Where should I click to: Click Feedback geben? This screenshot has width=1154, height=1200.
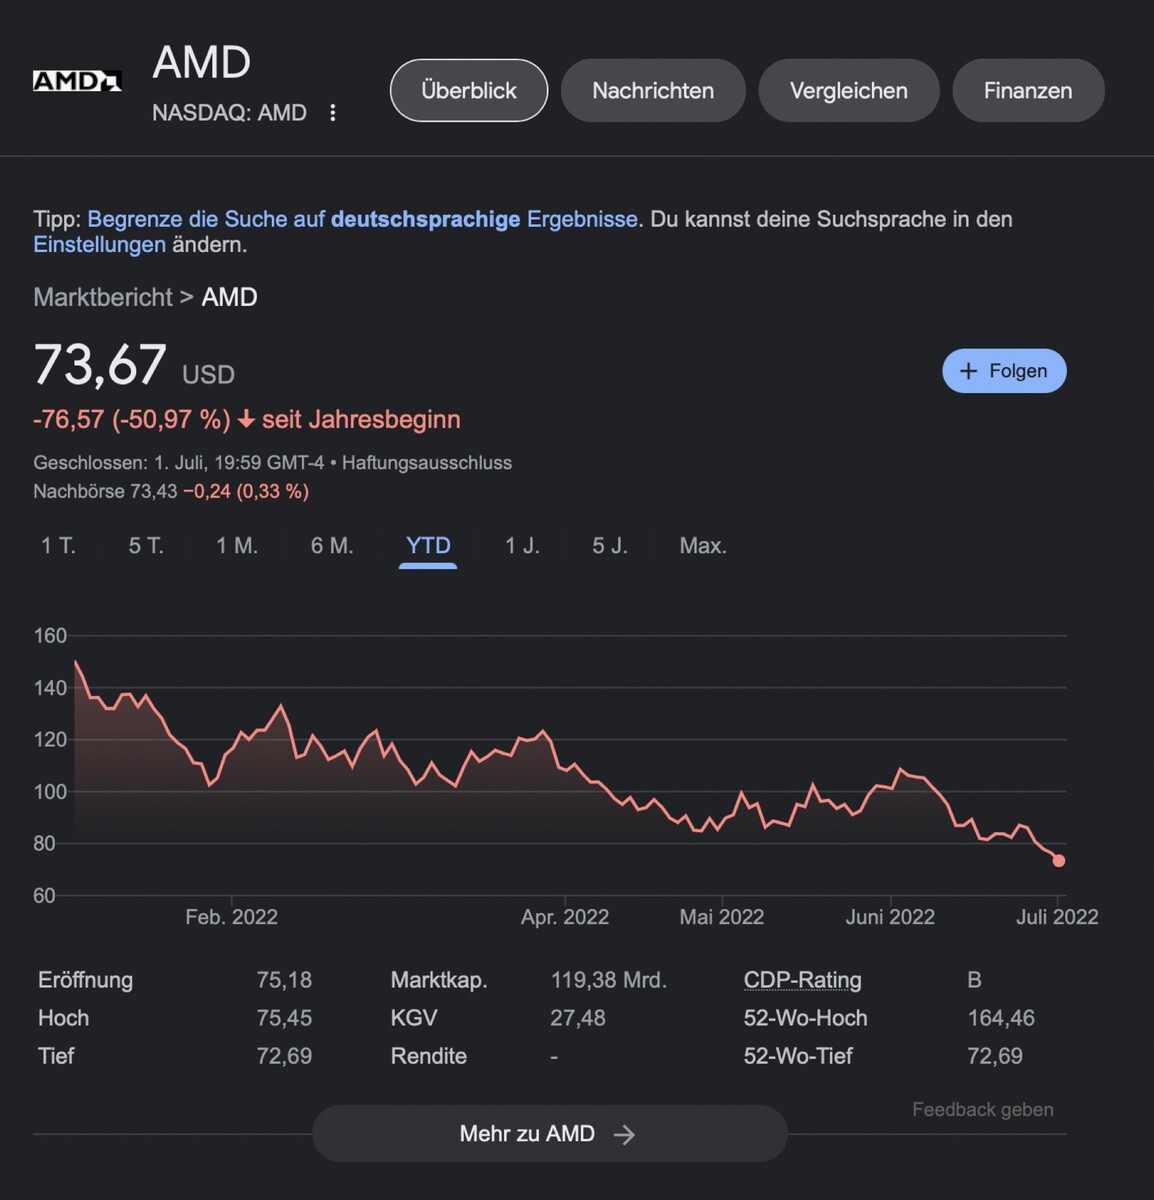[x=982, y=1110]
